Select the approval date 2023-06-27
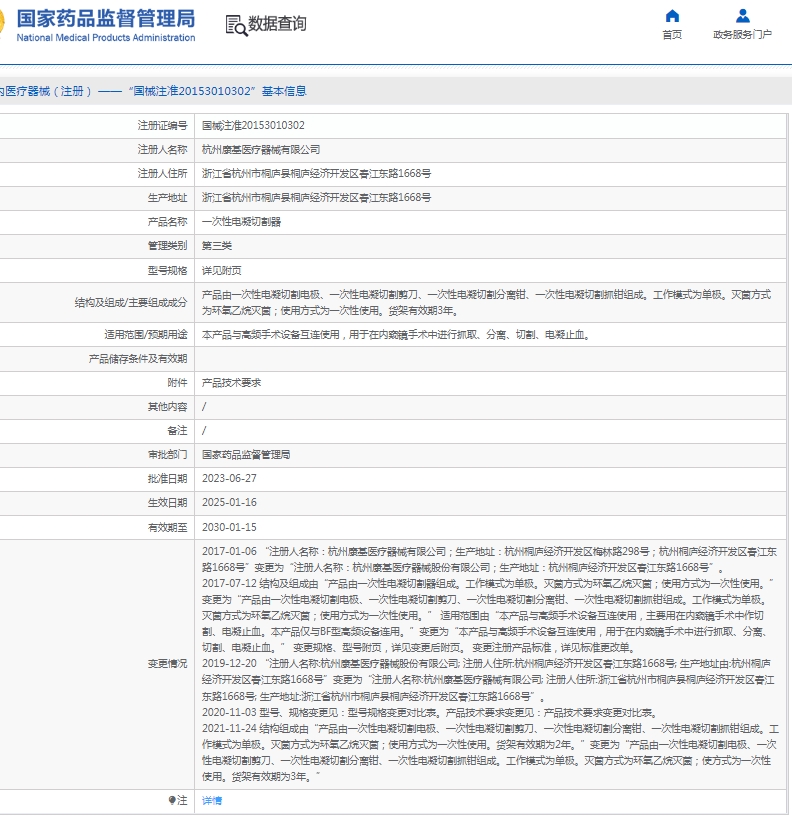The width and height of the screenshot is (792, 822). [229, 479]
